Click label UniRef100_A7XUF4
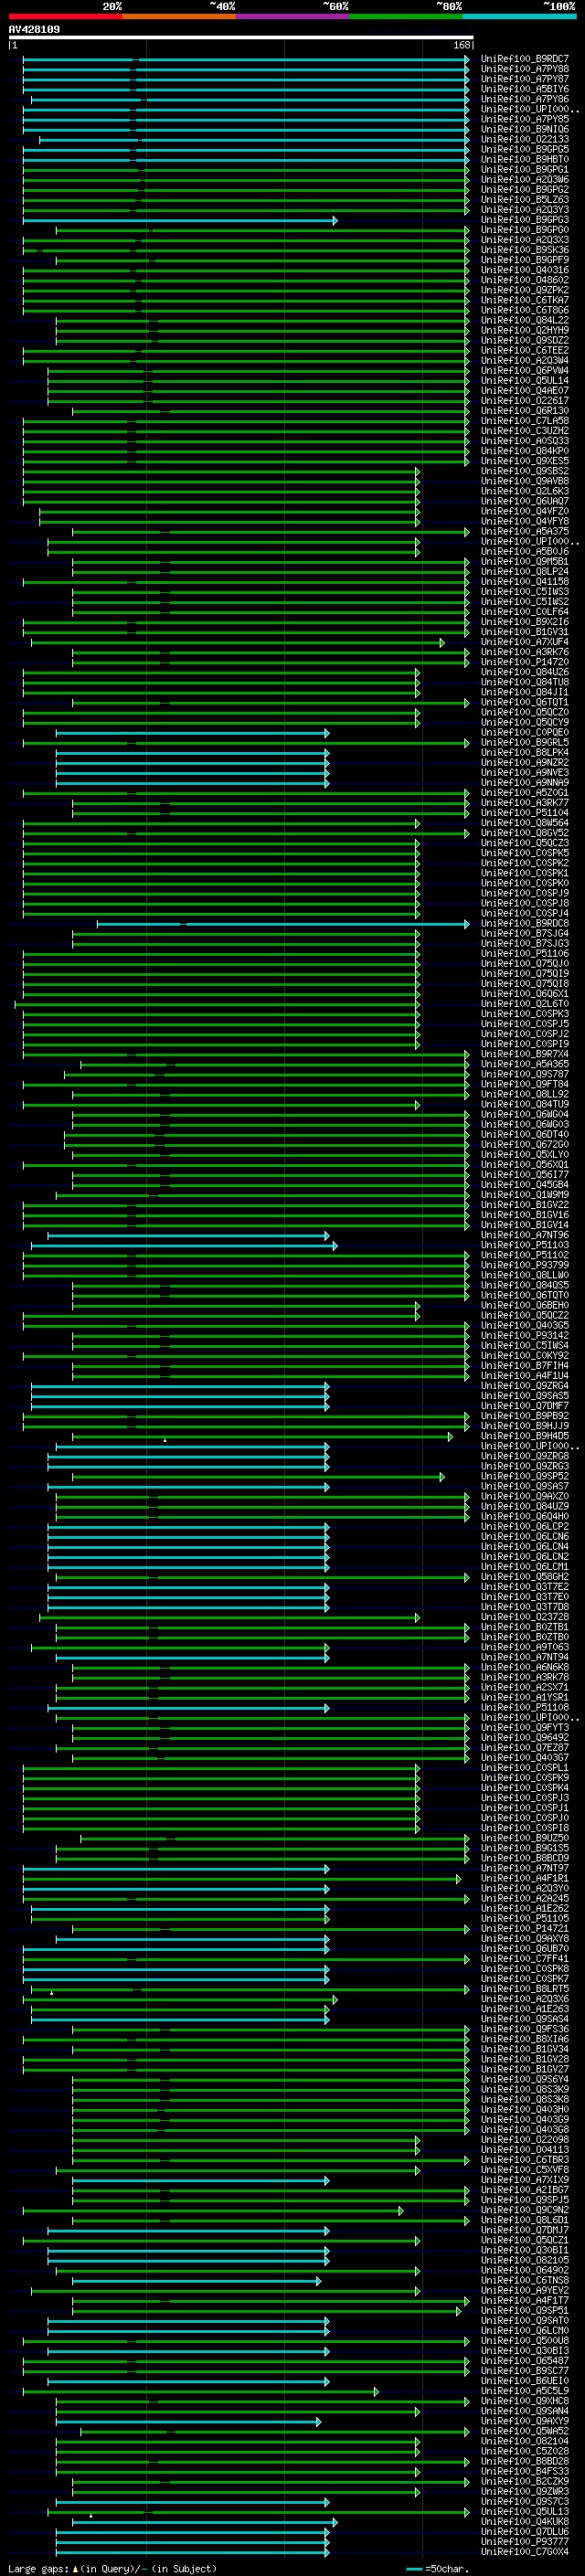Image resolution: width=585 pixels, height=2576 pixels. [525, 642]
